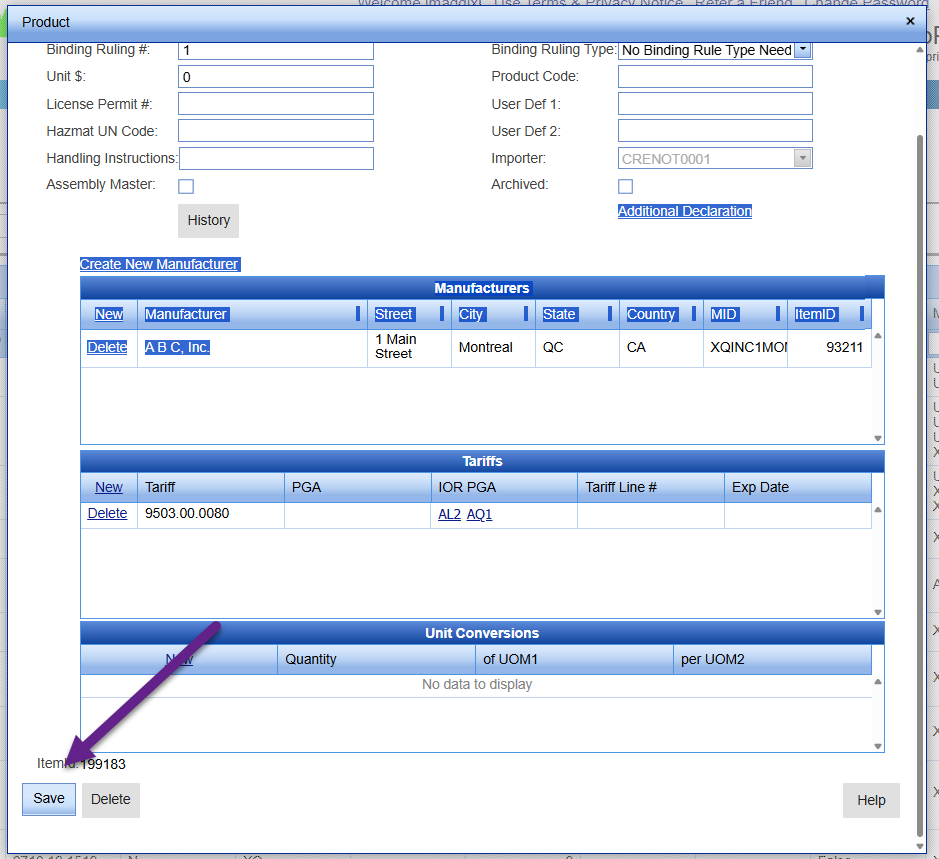Expand the Importer dropdown
The height and width of the screenshot is (859, 939).
(802, 158)
